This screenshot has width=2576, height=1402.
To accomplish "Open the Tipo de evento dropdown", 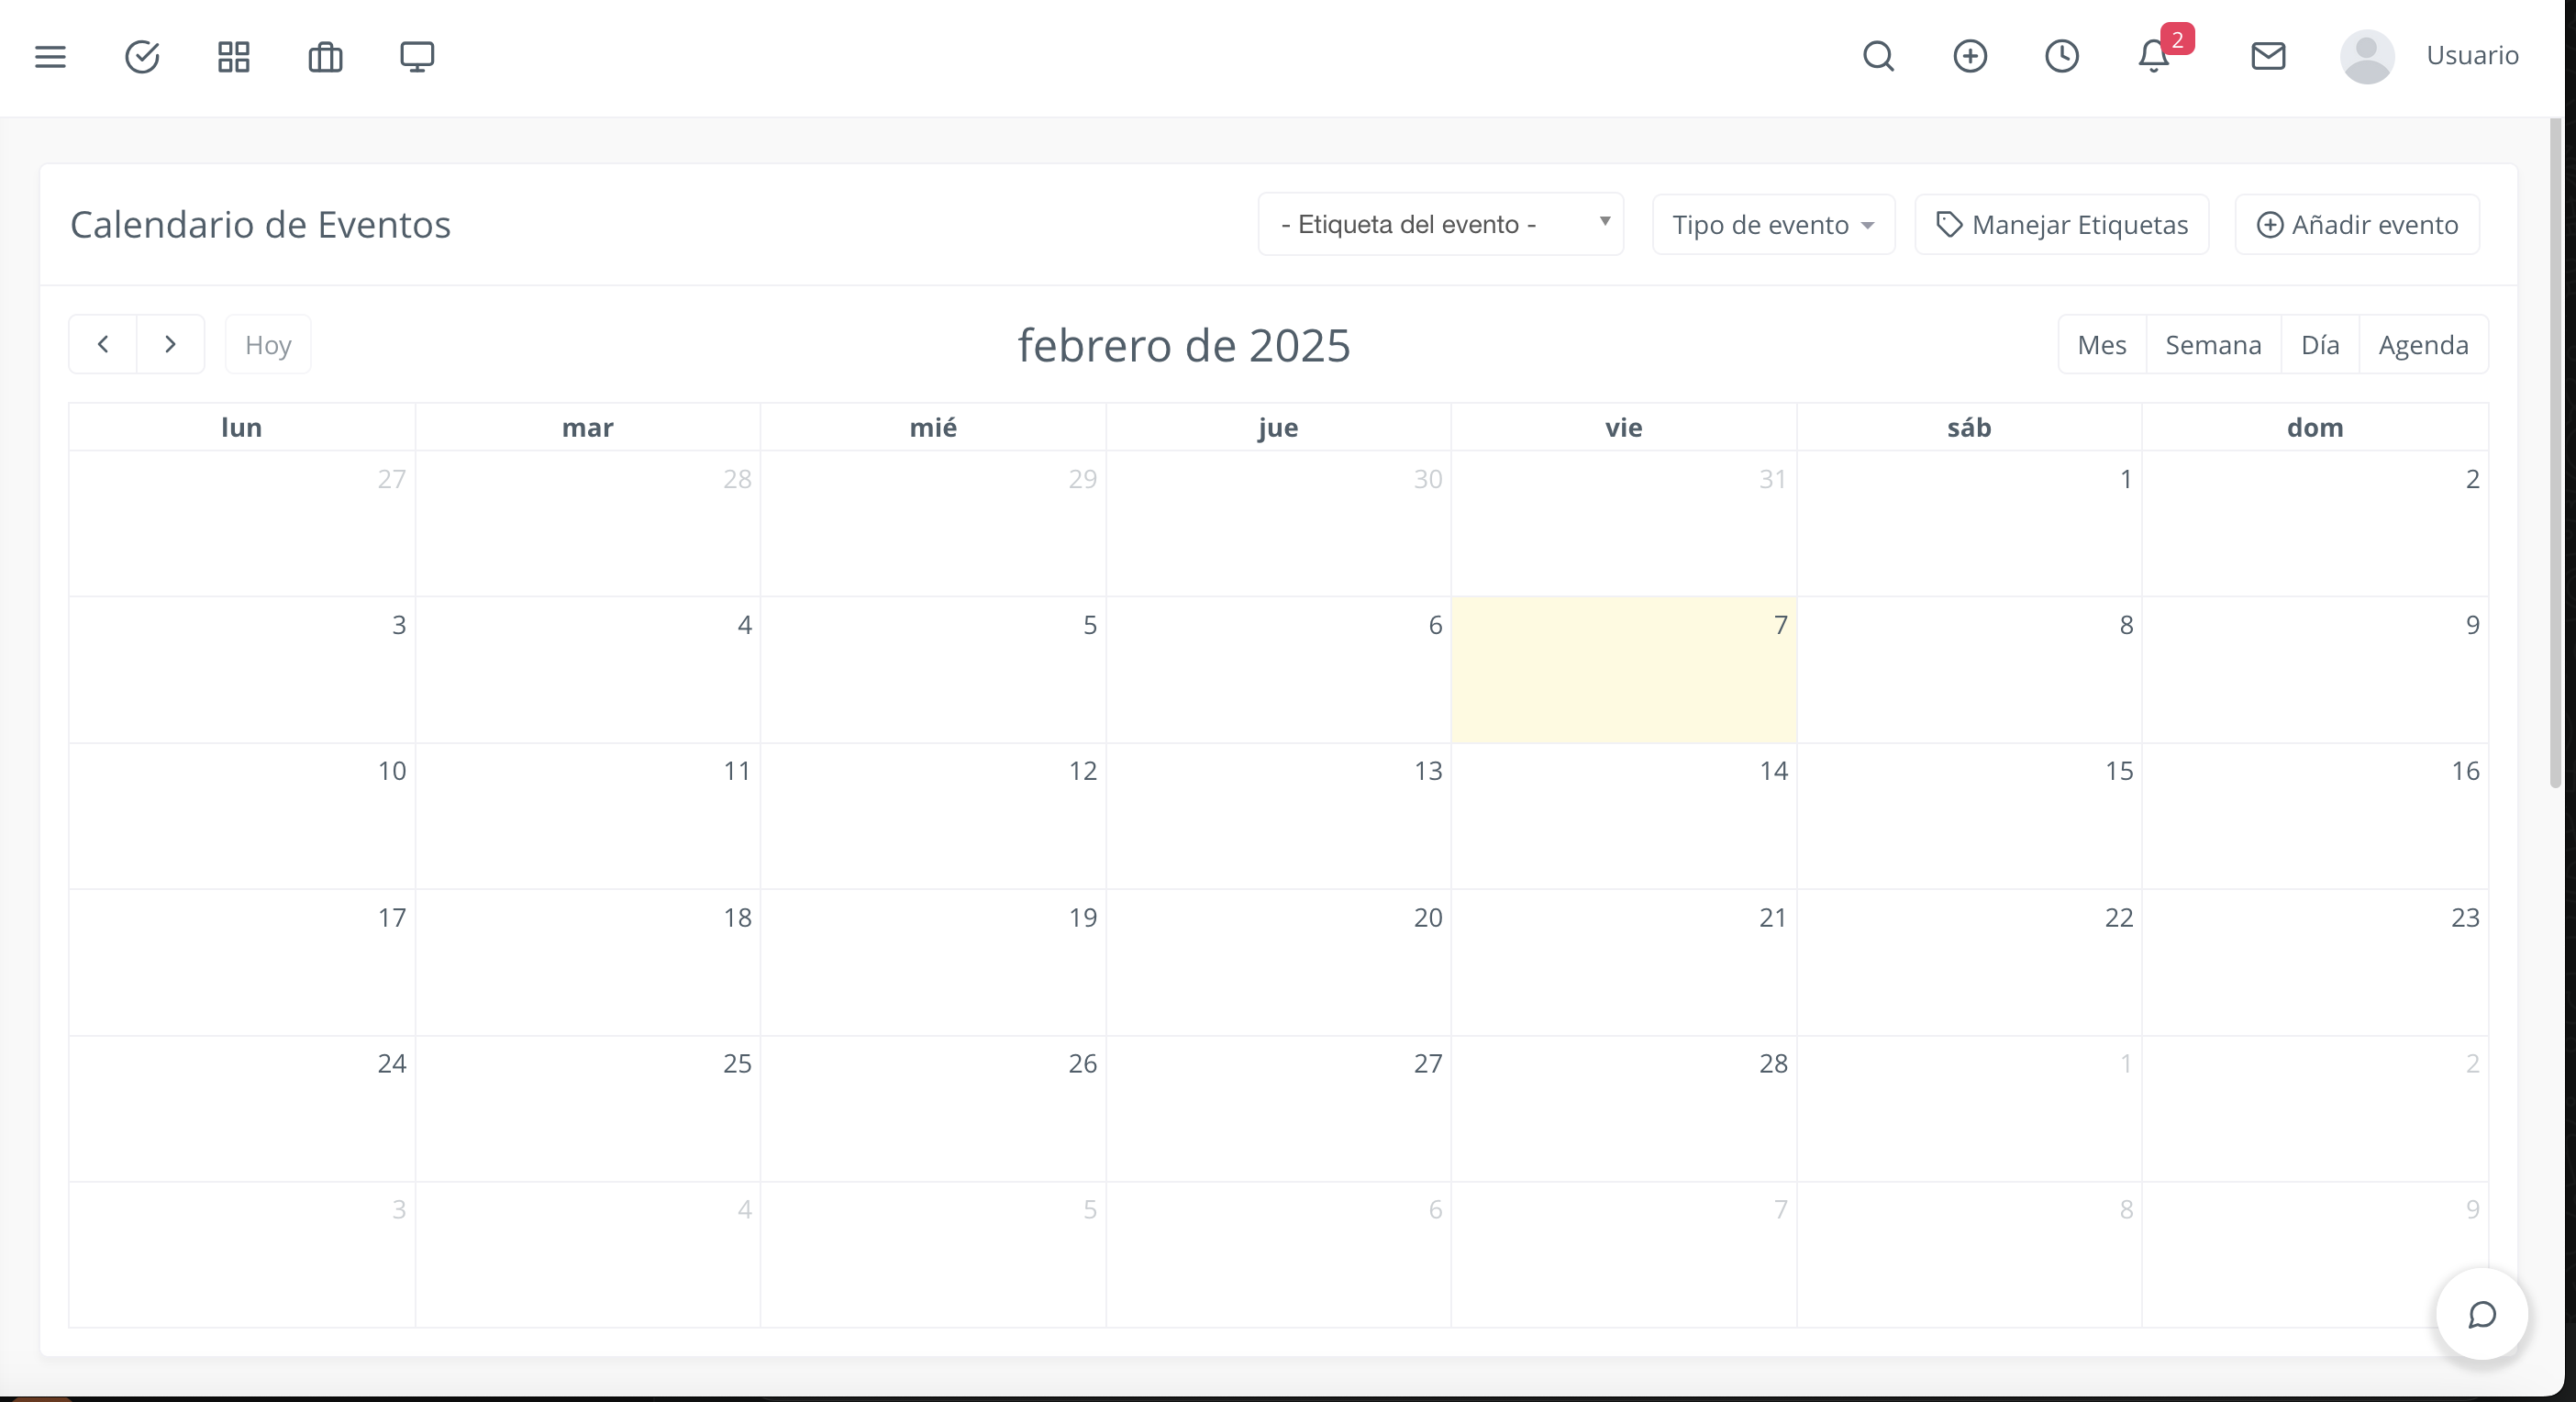I will point(1772,225).
